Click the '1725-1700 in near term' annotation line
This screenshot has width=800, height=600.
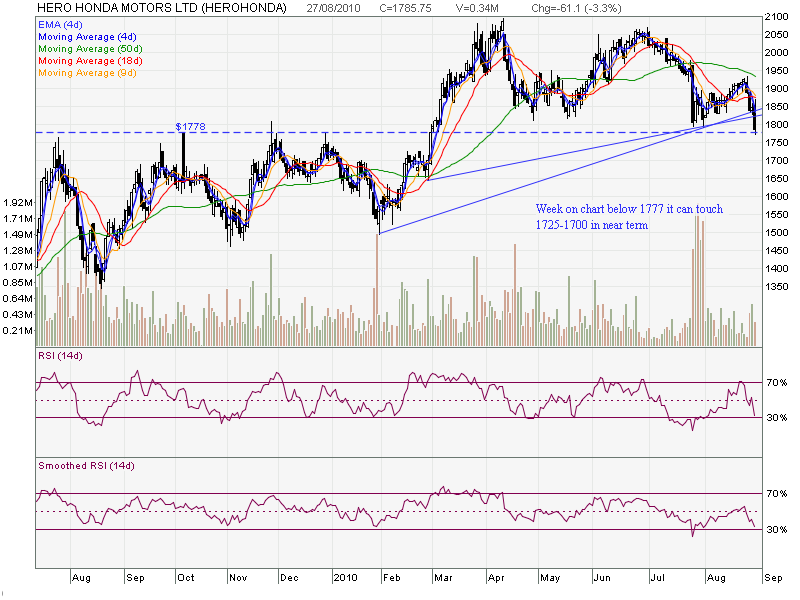tap(592, 225)
